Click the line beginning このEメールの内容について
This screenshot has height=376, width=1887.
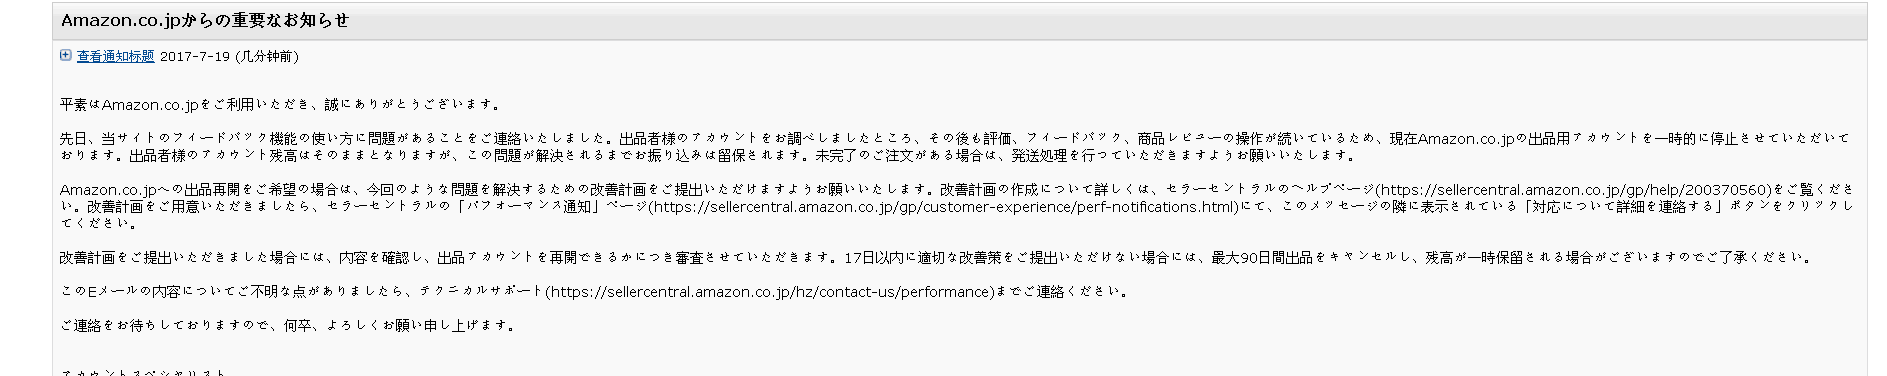click(x=594, y=292)
